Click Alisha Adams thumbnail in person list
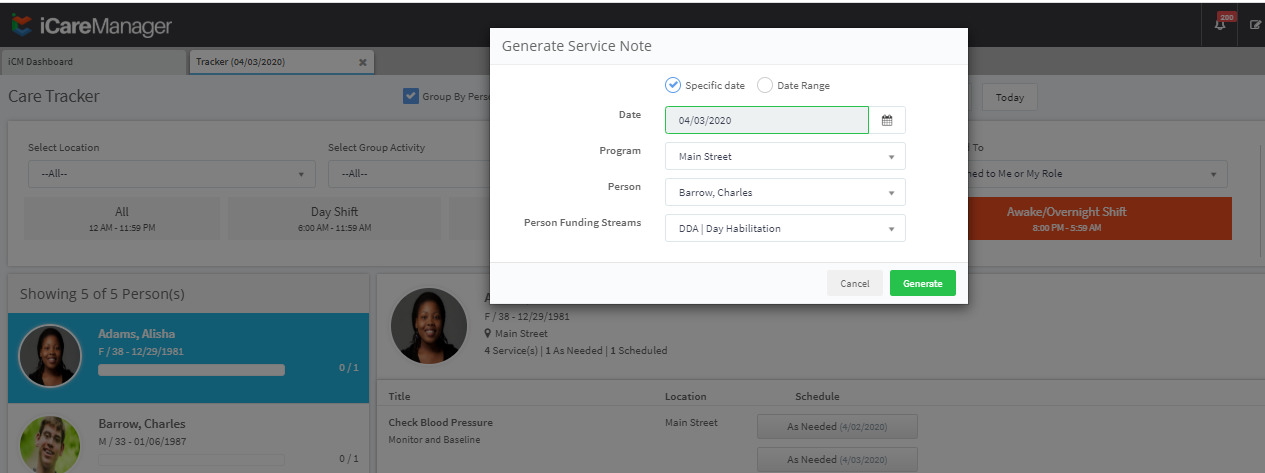This screenshot has width=1265, height=473. pos(50,356)
